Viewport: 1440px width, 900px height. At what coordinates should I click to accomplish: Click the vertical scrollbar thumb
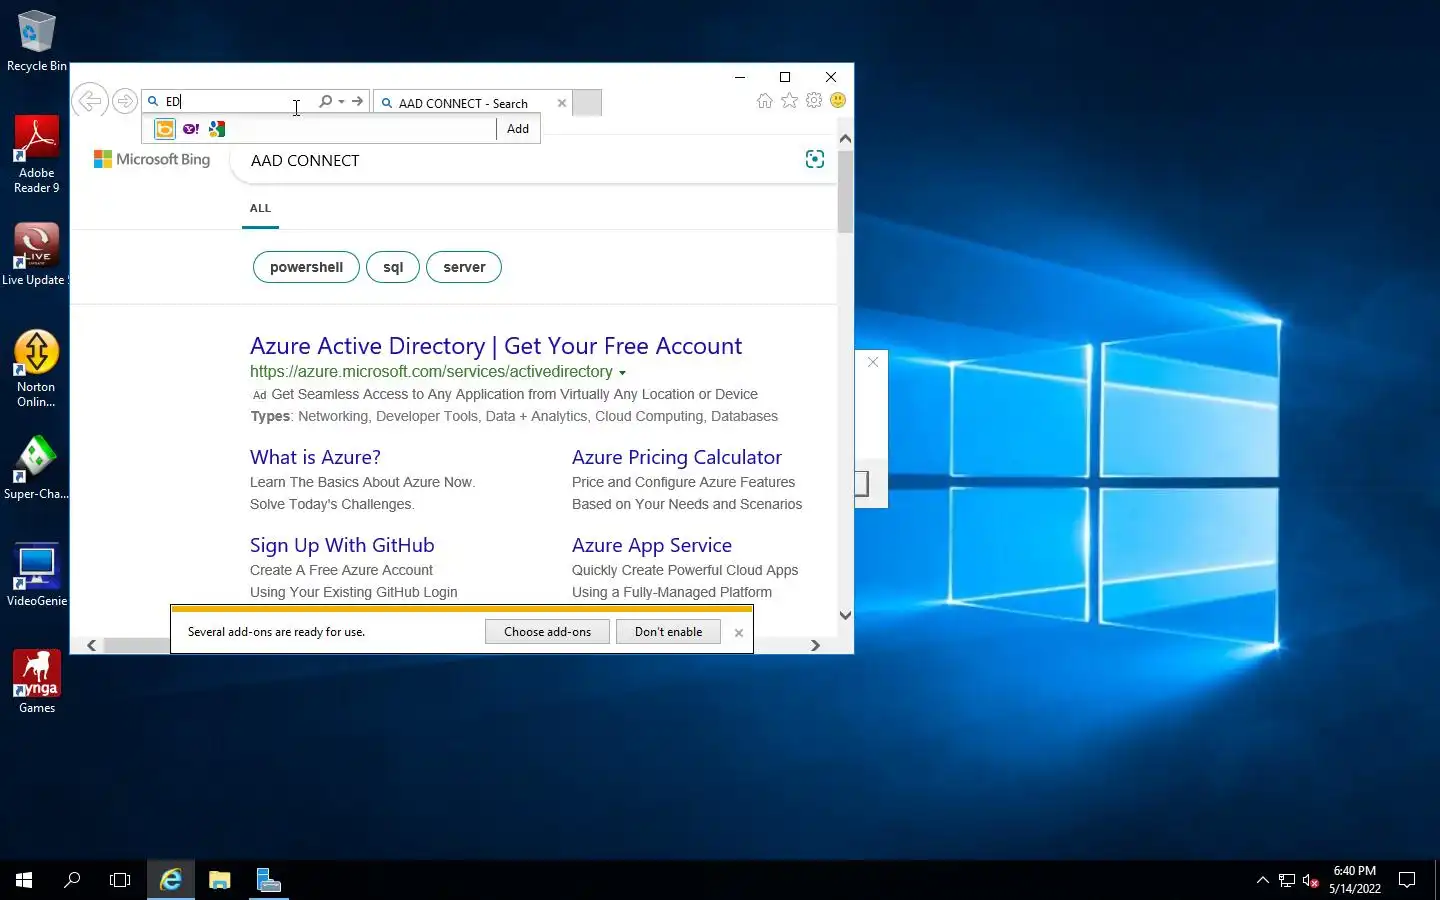coord(846,192)
